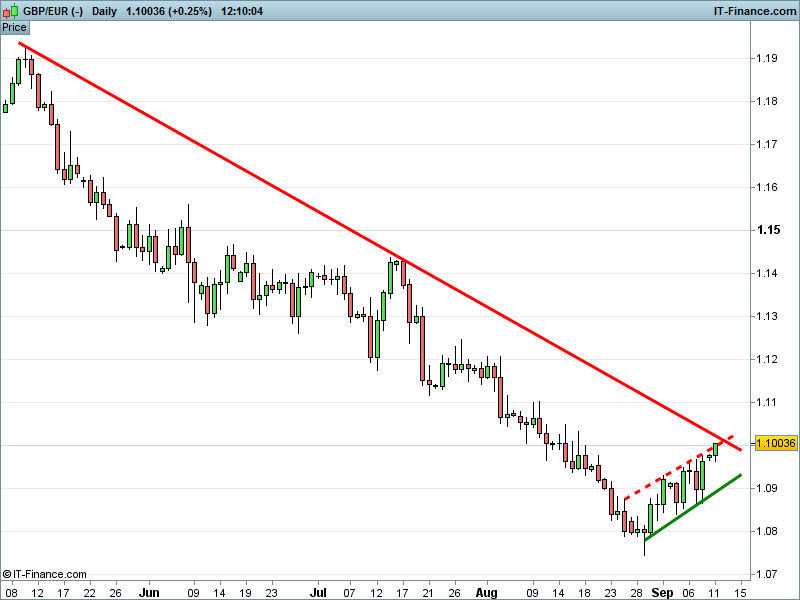Click the candlestick icon beside GBP/EUR
The image size is (800, 600).
(x=10, y=11)
